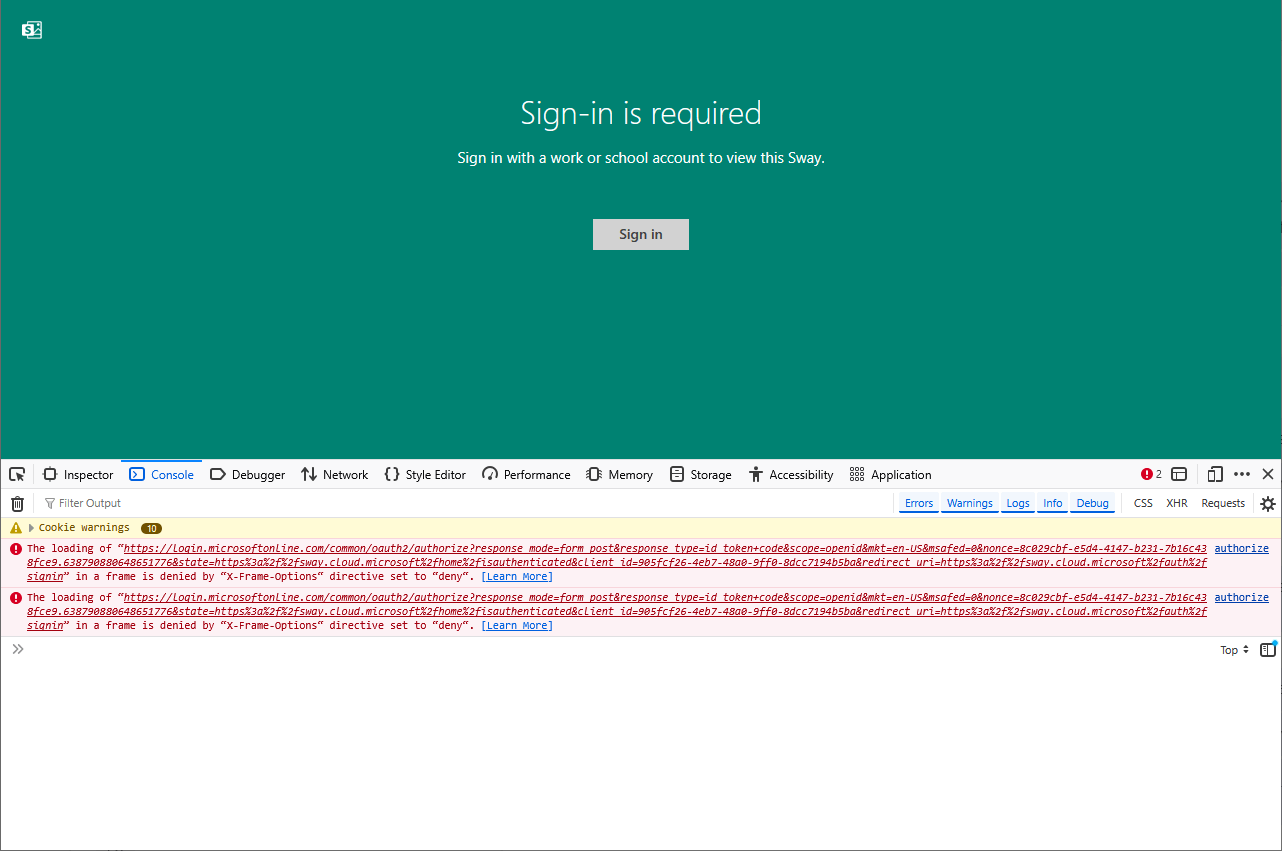Toggle the Errors filter

tap(919, 503)
